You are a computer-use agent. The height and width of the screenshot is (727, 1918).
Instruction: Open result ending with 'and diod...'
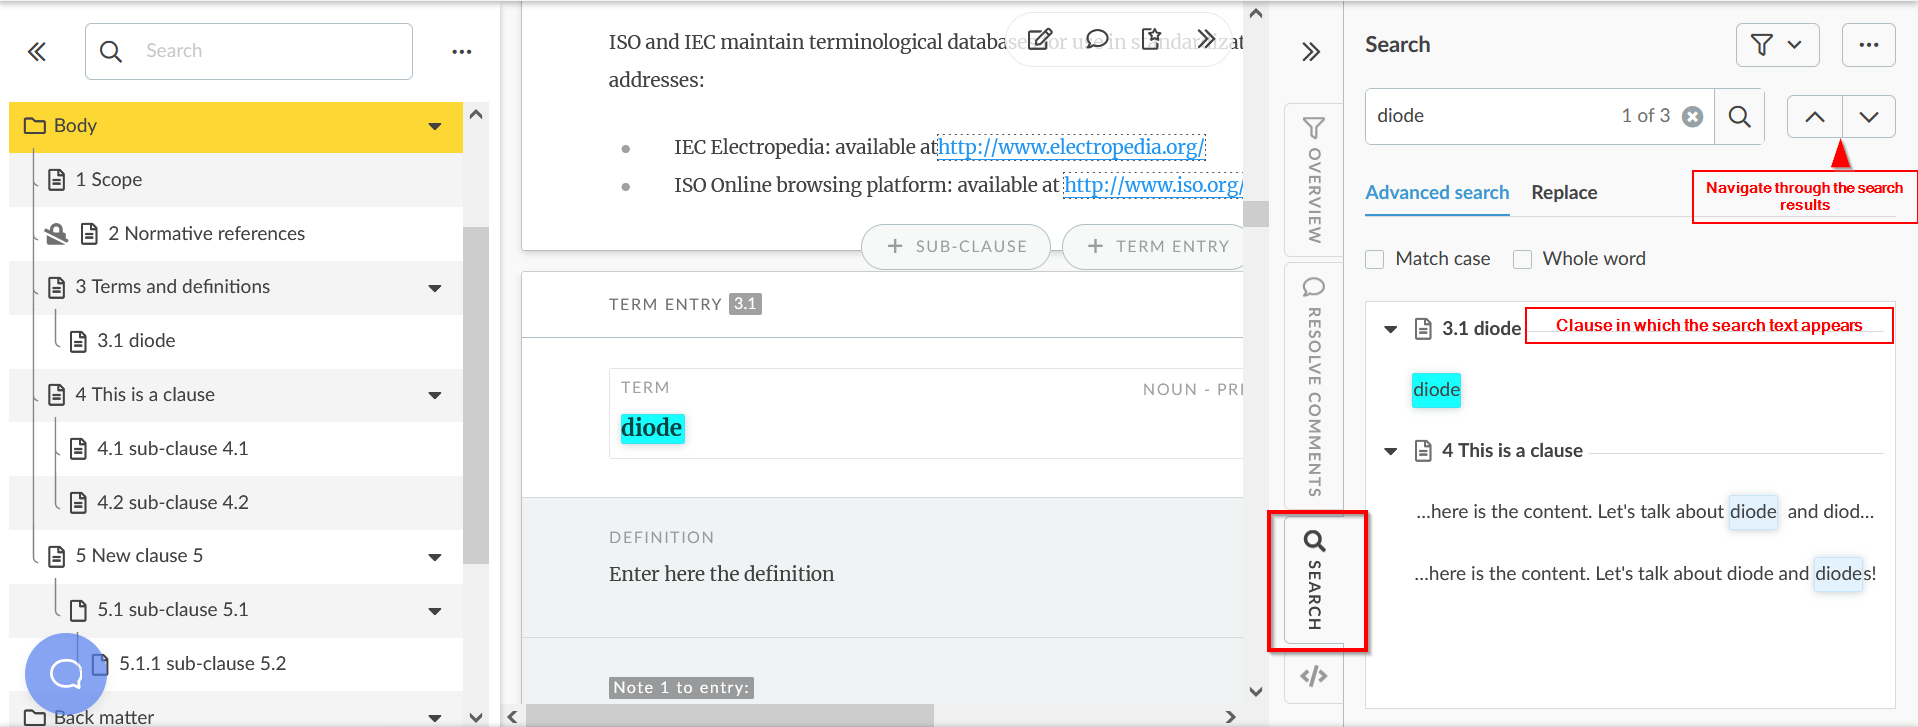pyautogui.click(x=1645, y=512)
